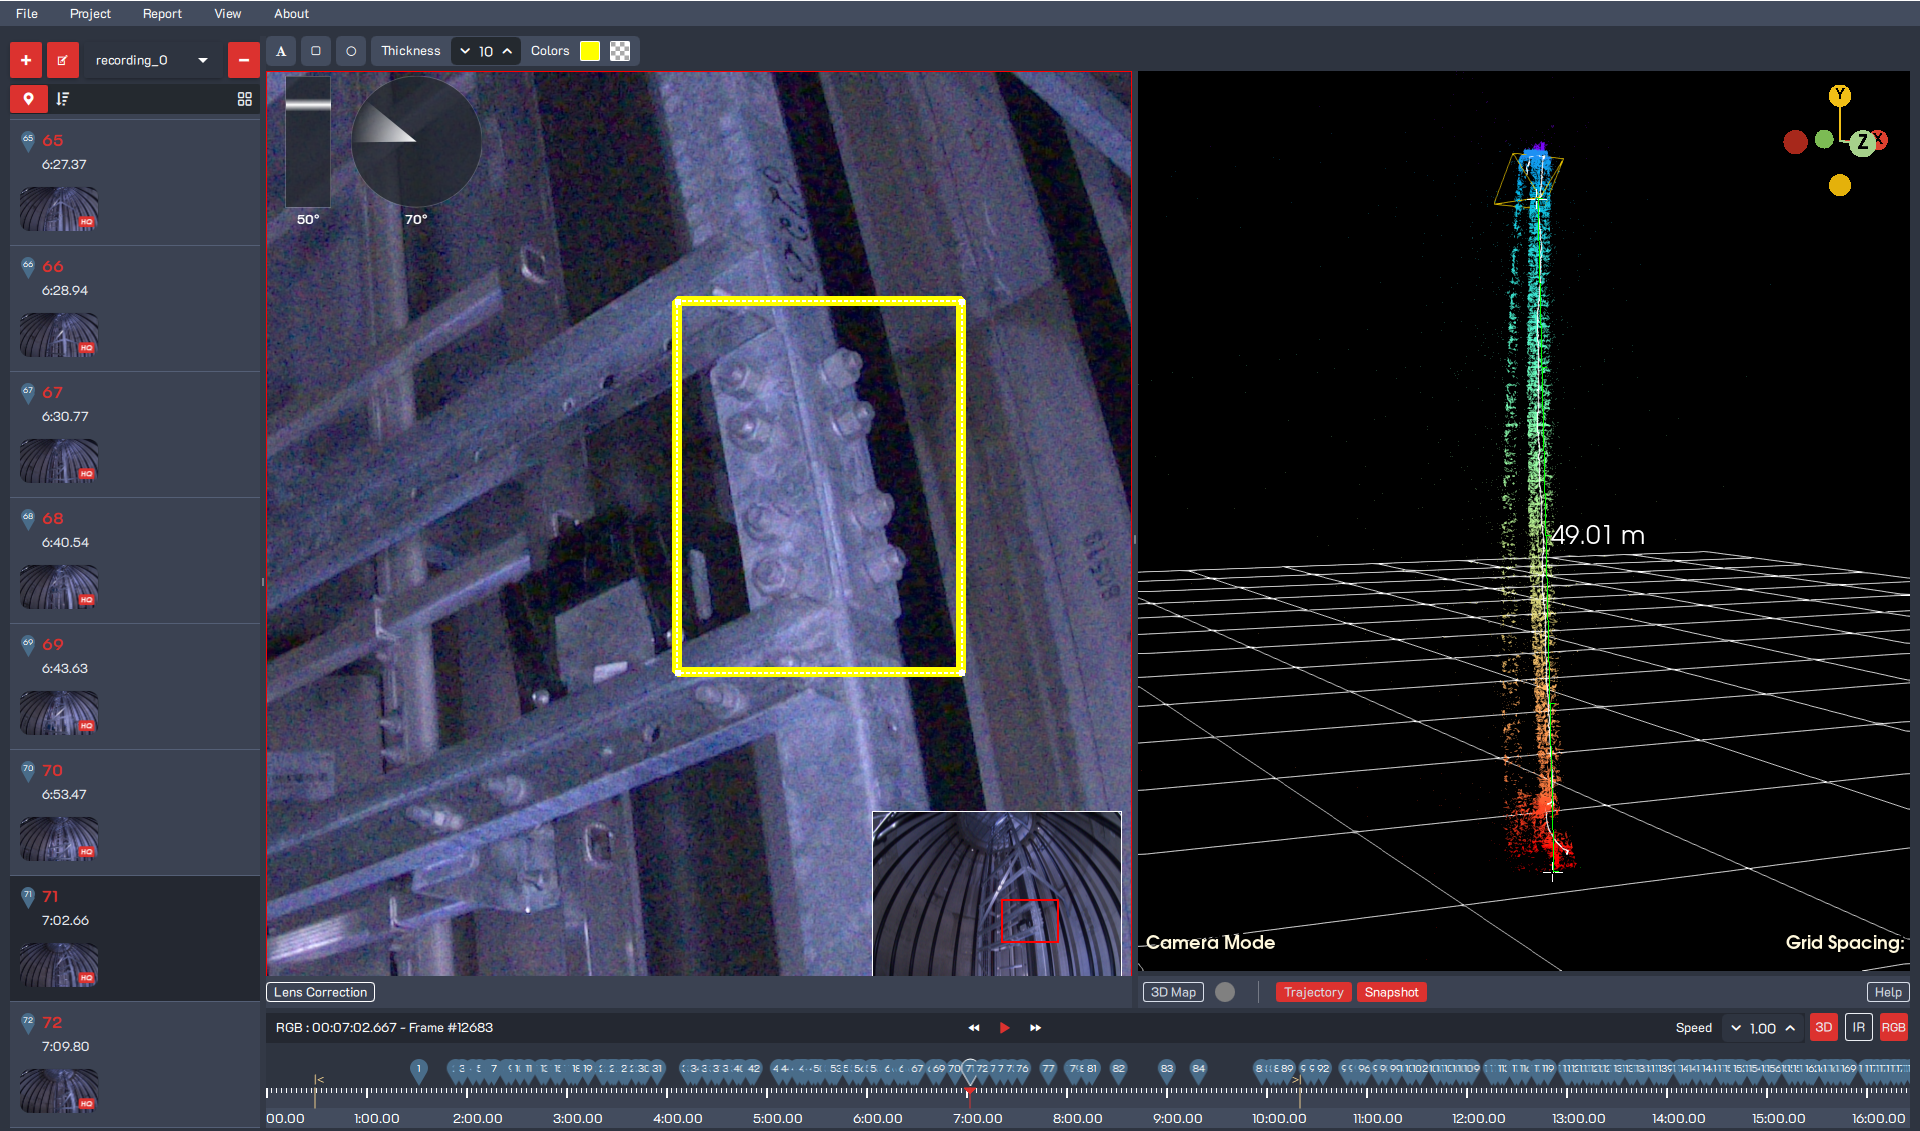Click the thickness value 10
Screen dimensions: 1920x1131
coord(486,51)
